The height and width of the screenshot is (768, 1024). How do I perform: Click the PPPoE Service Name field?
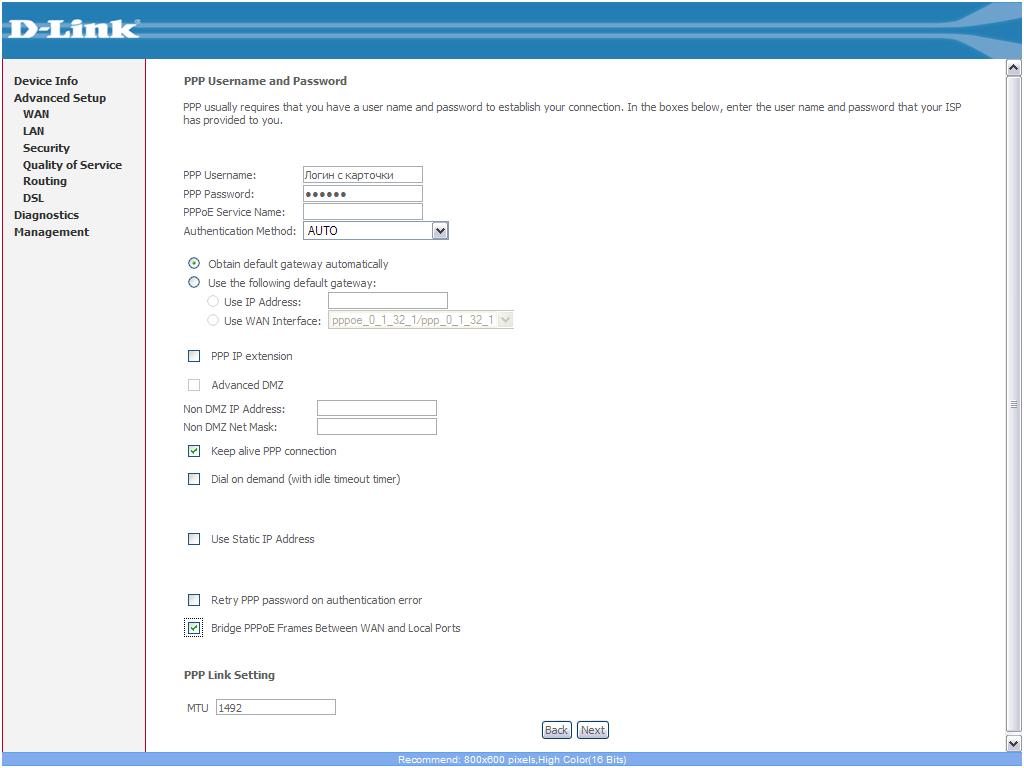(362, 212)
